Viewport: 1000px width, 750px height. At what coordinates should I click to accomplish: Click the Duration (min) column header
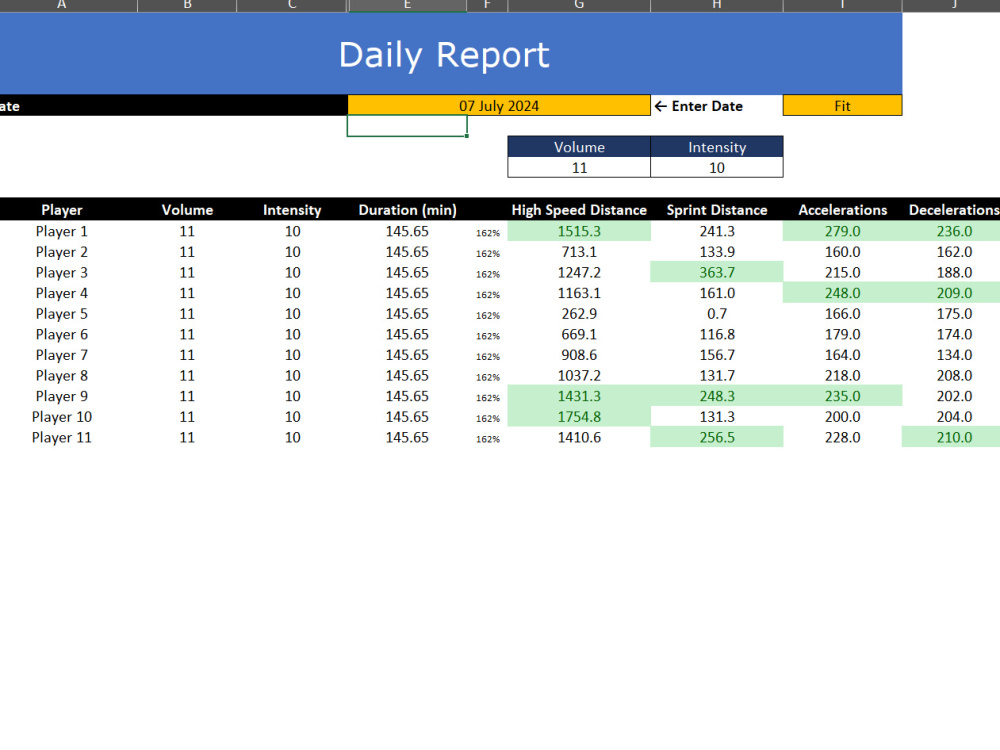tap(407, 210)
